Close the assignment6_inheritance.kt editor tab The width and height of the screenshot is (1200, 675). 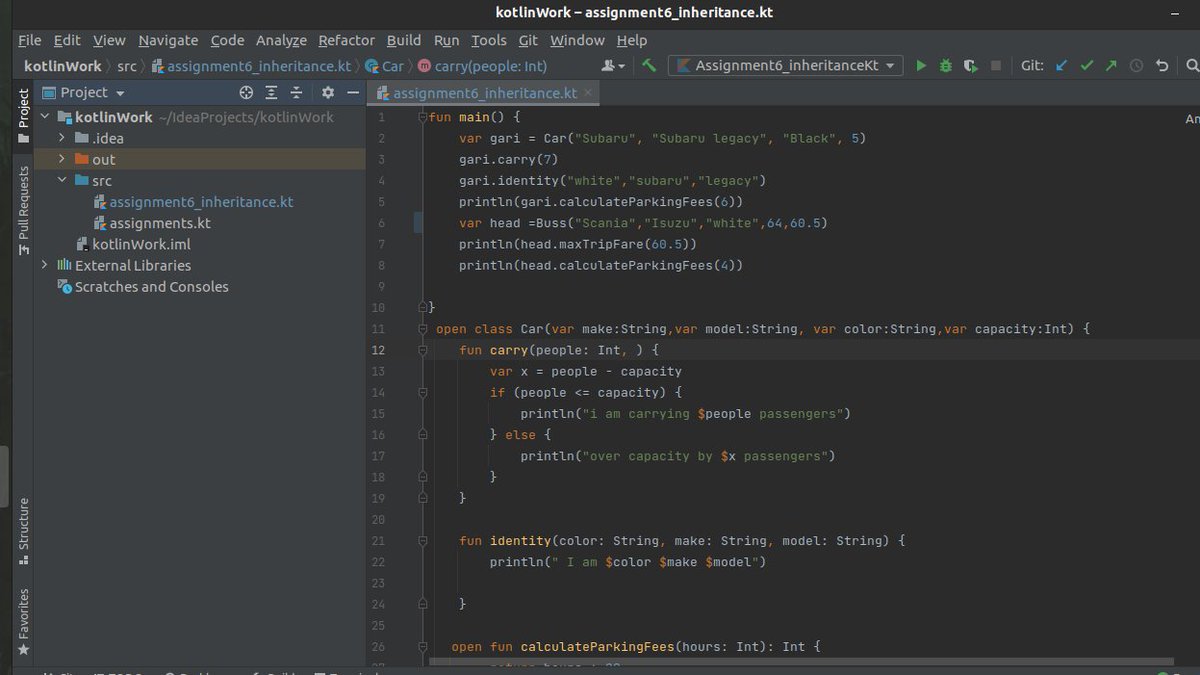tap(587, 90)
